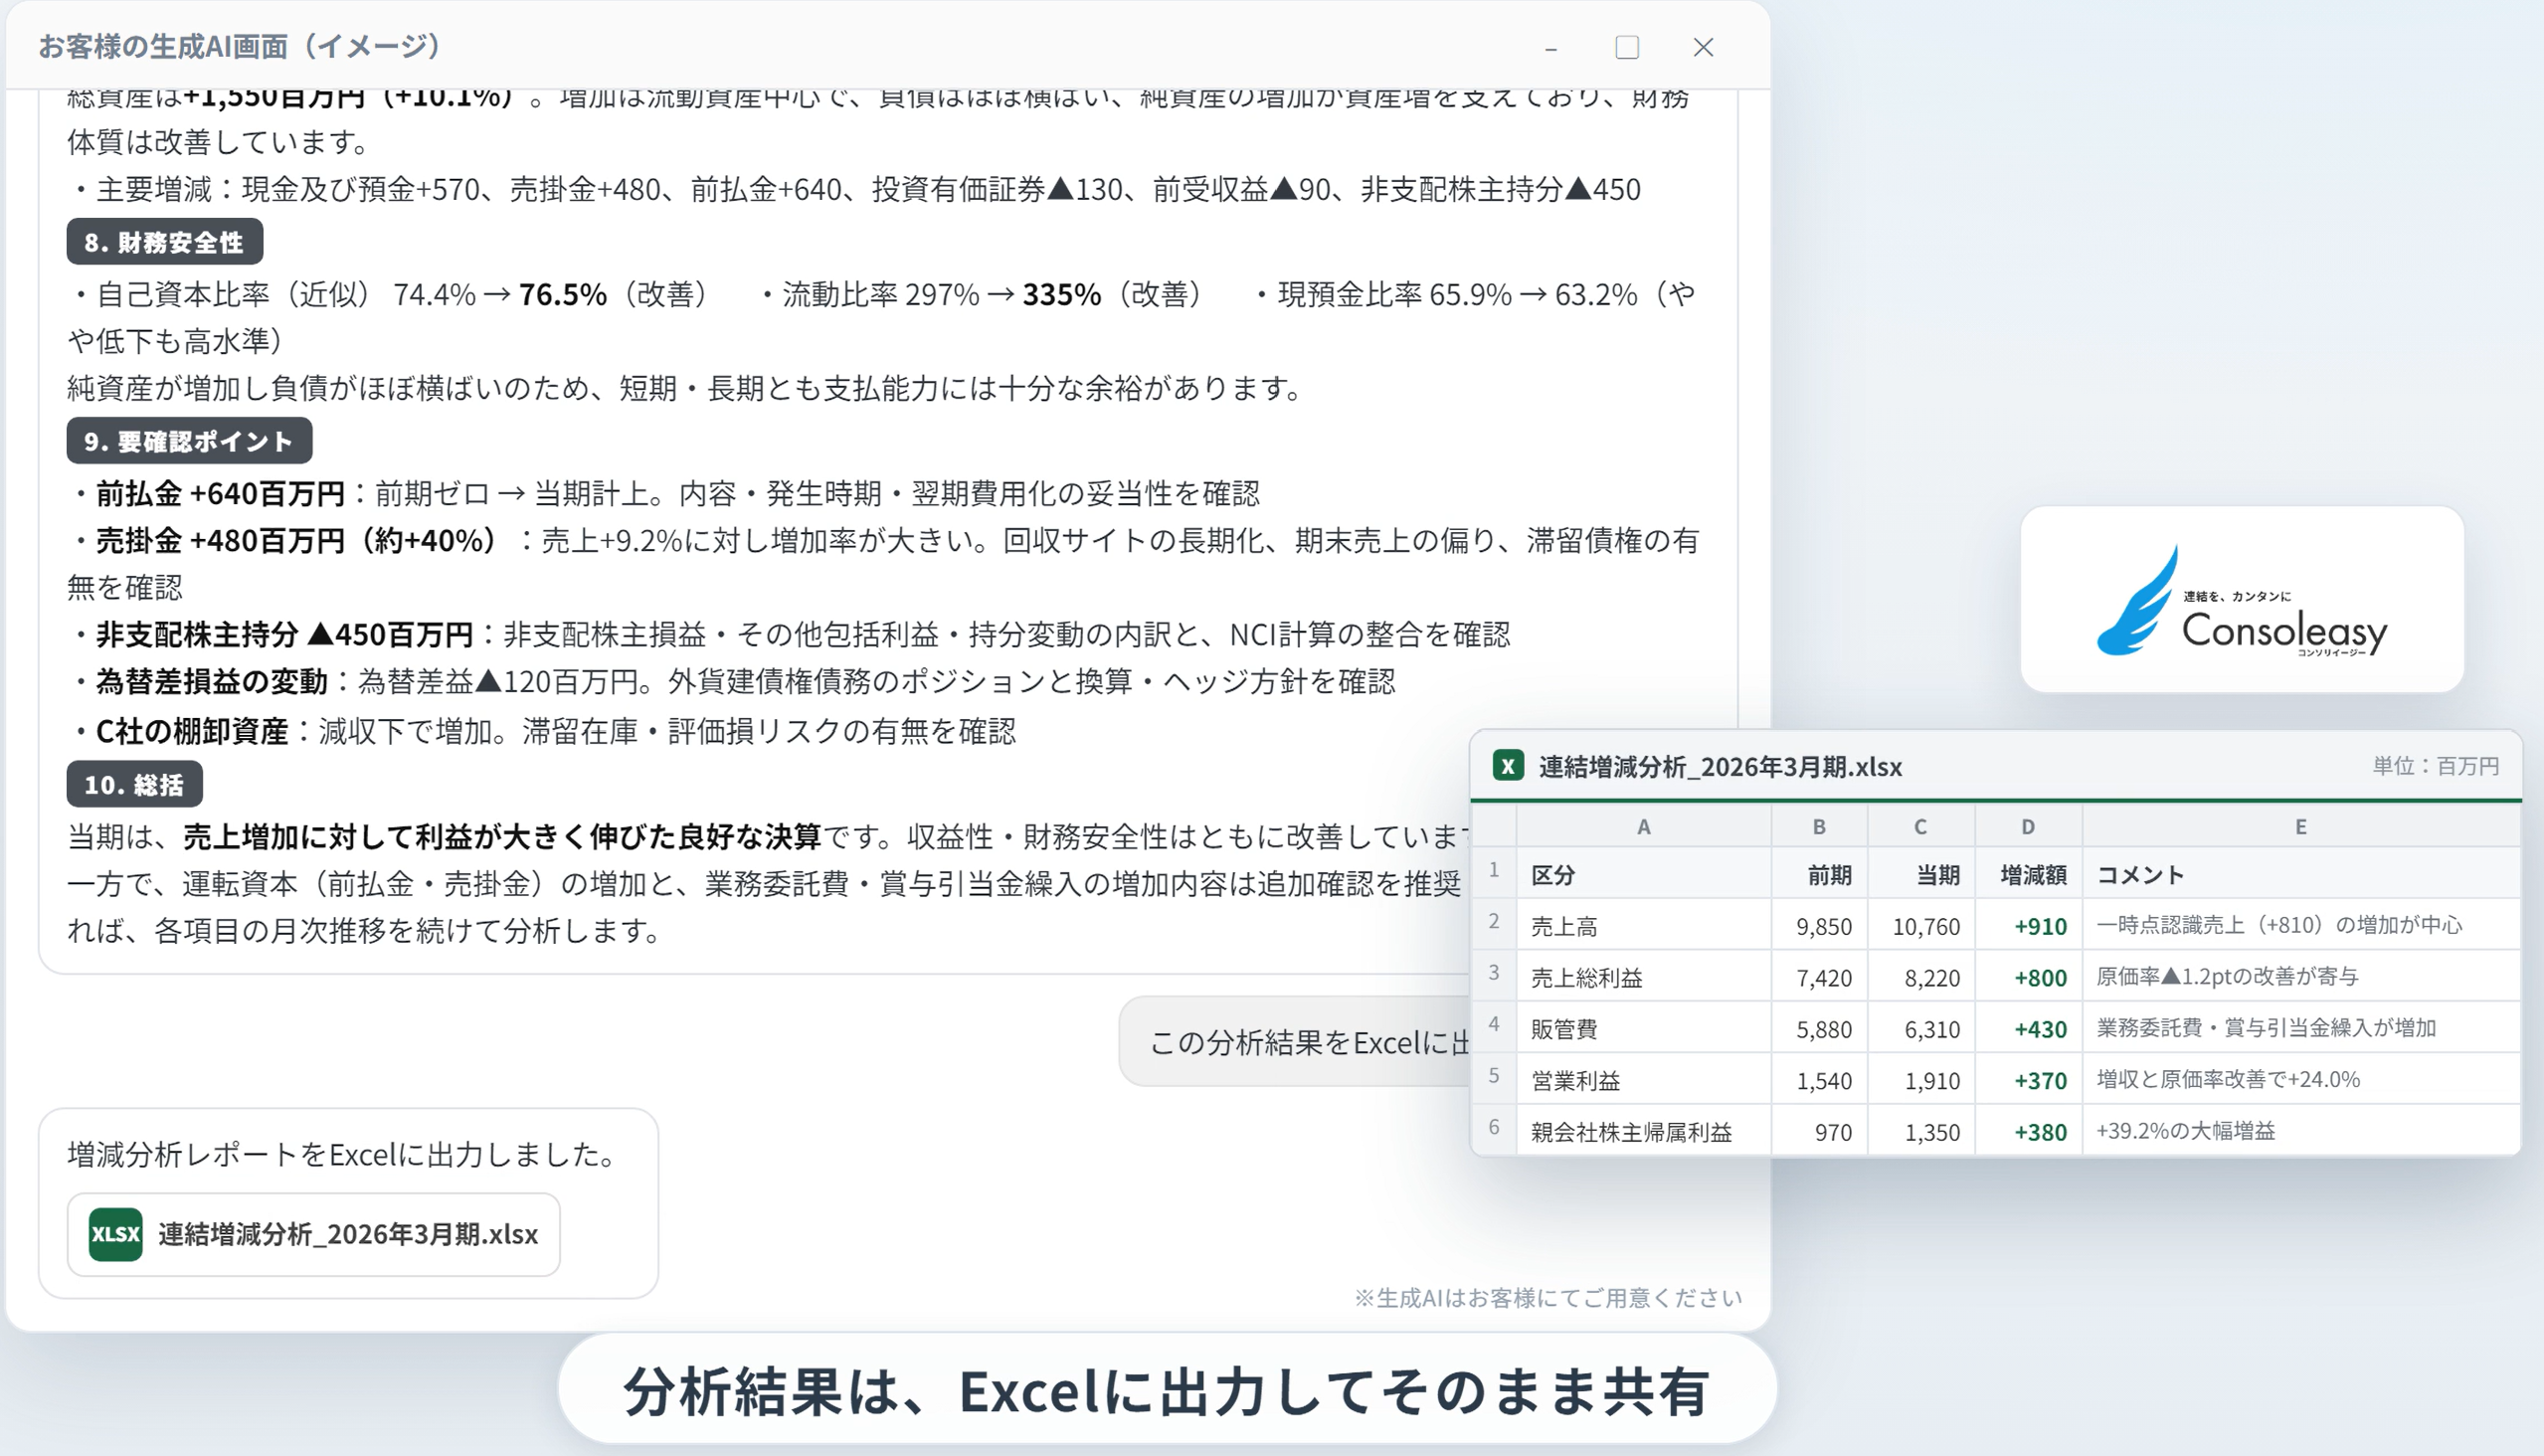Image resolution: width=2544 pixels, height=1456 pixels.
Task: Select row 1 header in spreadsheet
Action: coord(1494,872)
